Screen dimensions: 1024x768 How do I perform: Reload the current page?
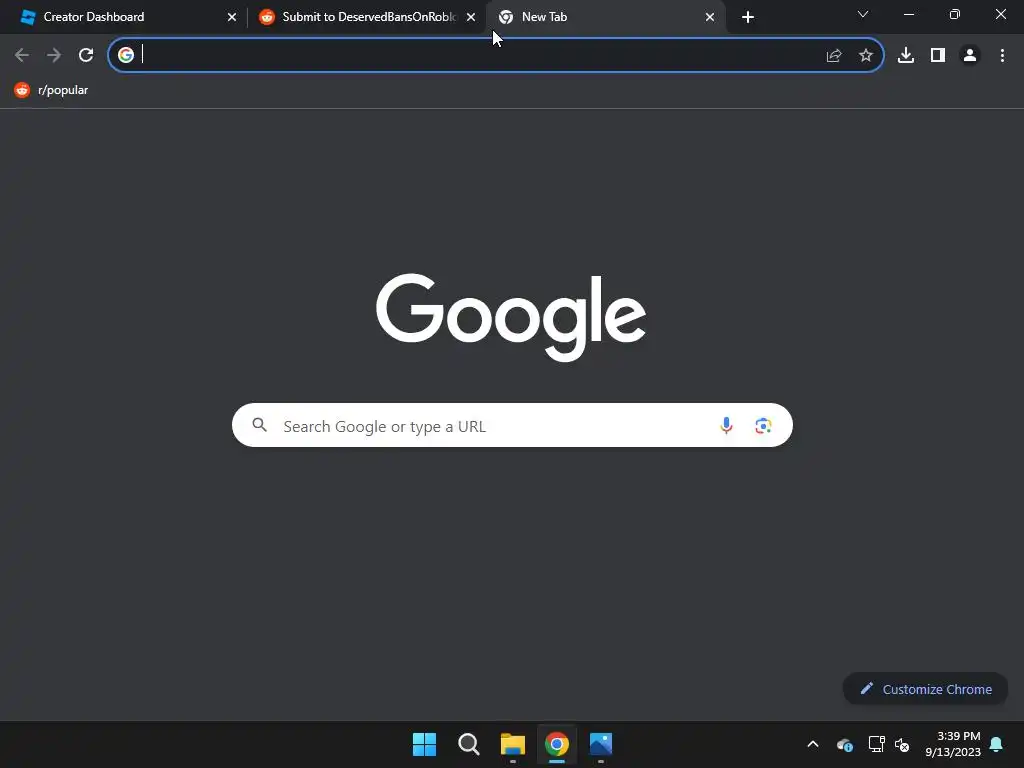(86, 55)
